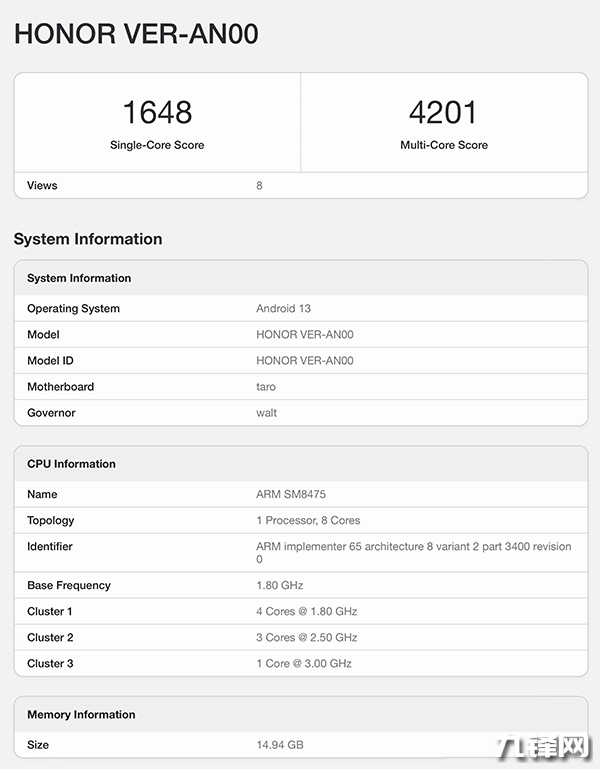Click the single-core score value 1648
This screenshot has height=769, width=600.
(x=157, y=111)
